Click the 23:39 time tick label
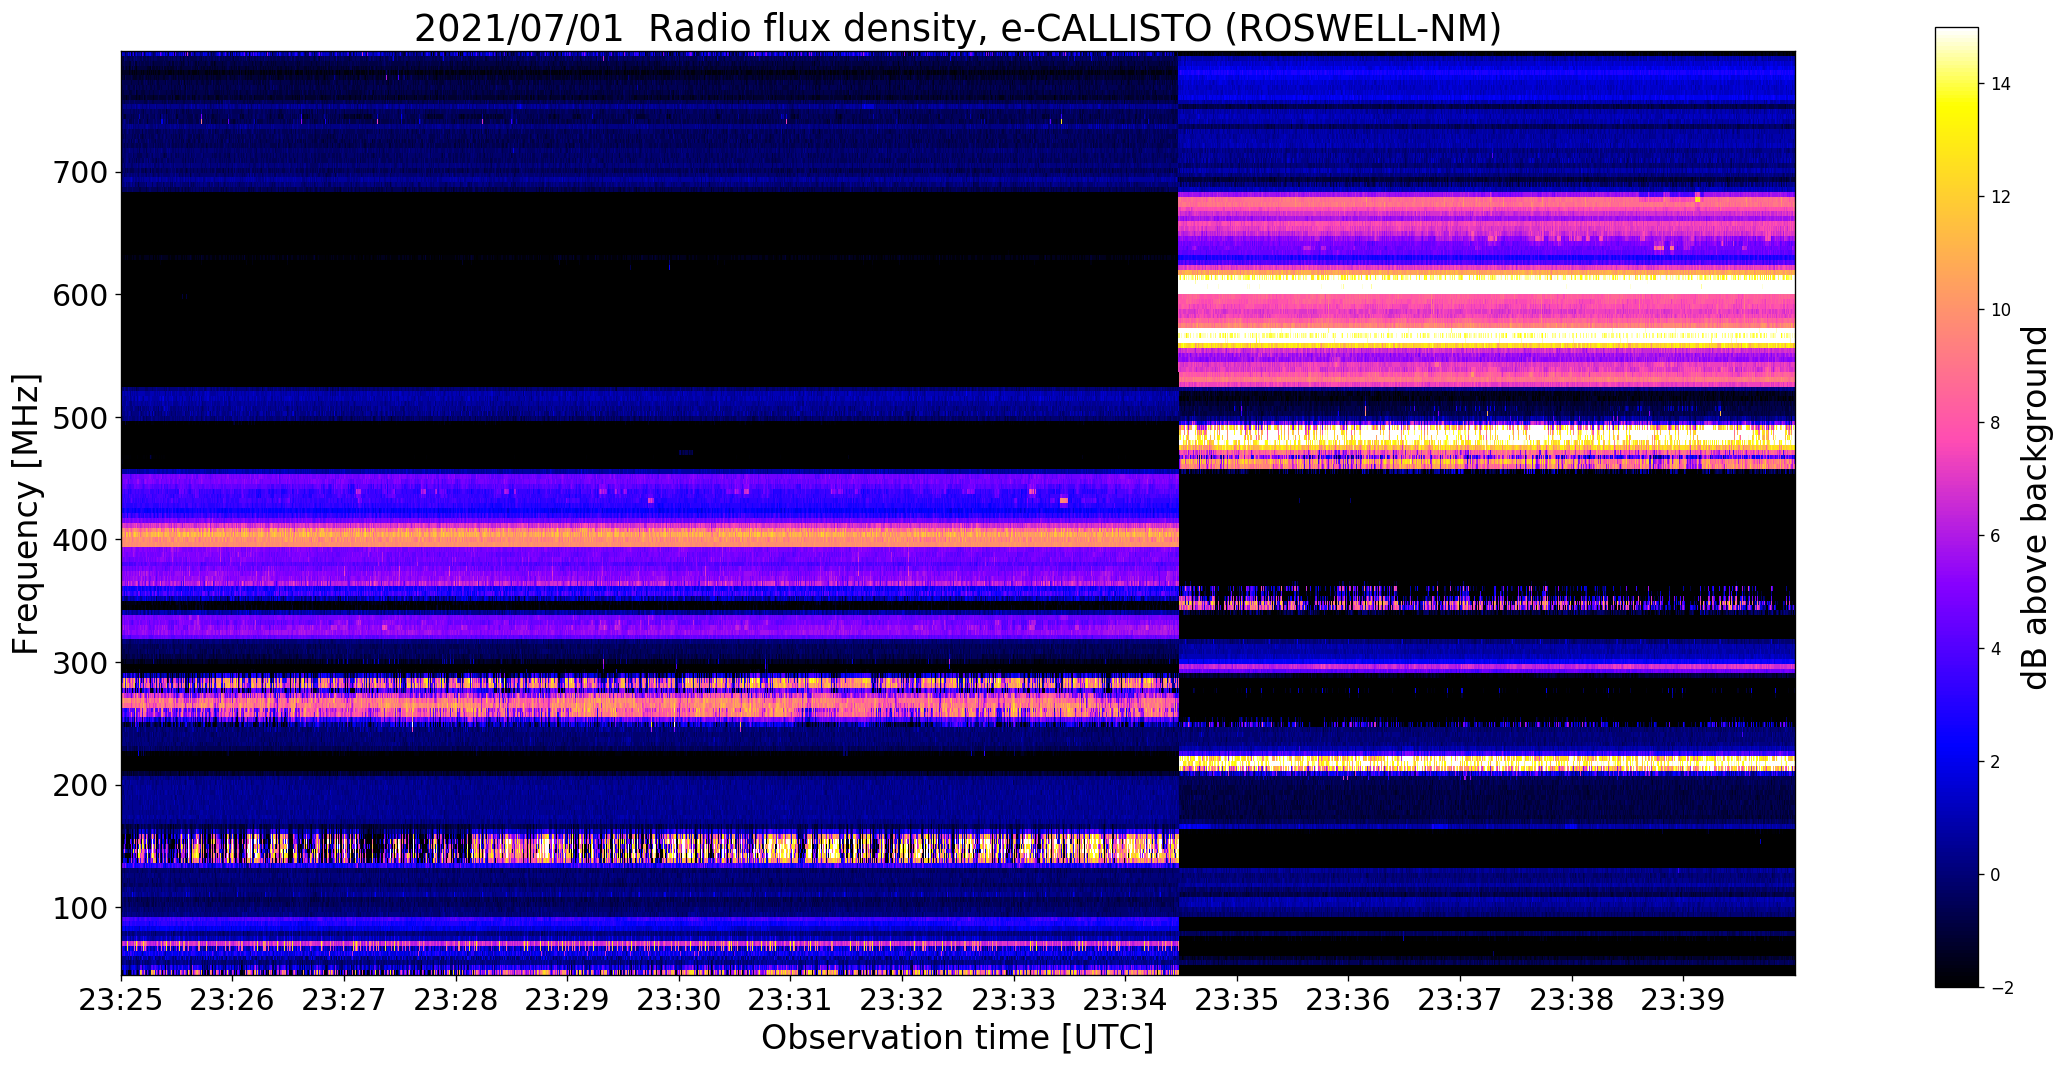 click(x=1684, y=1000)
